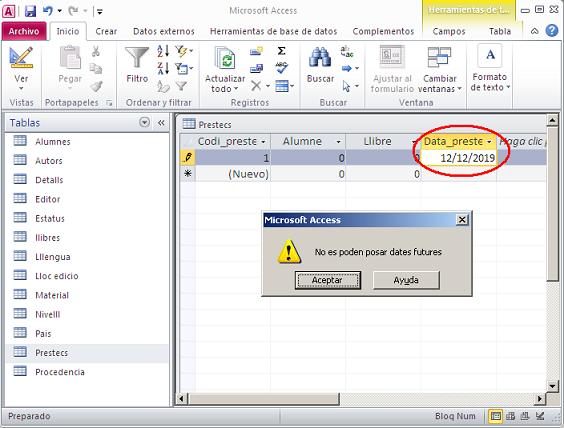Open the More records options icon
The height and width of the screenshot is (428, 564).
coord(284,86)
